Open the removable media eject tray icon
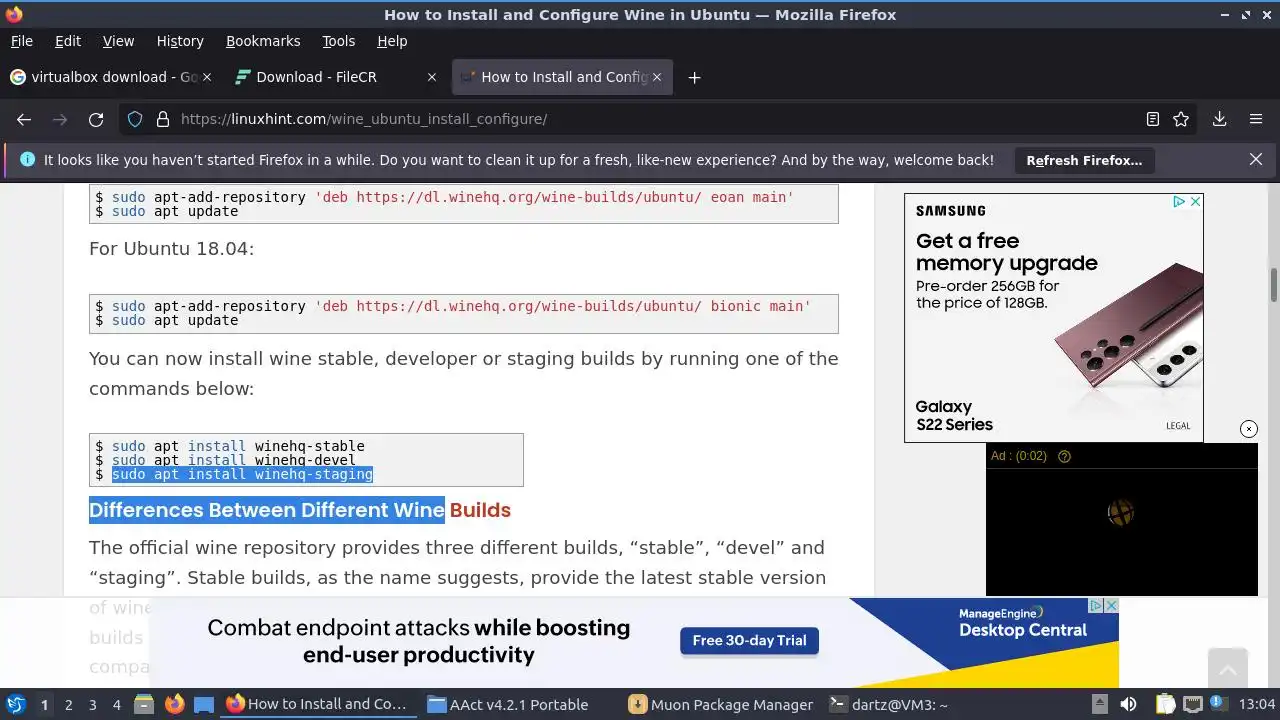 click(x=1099, y=704)
